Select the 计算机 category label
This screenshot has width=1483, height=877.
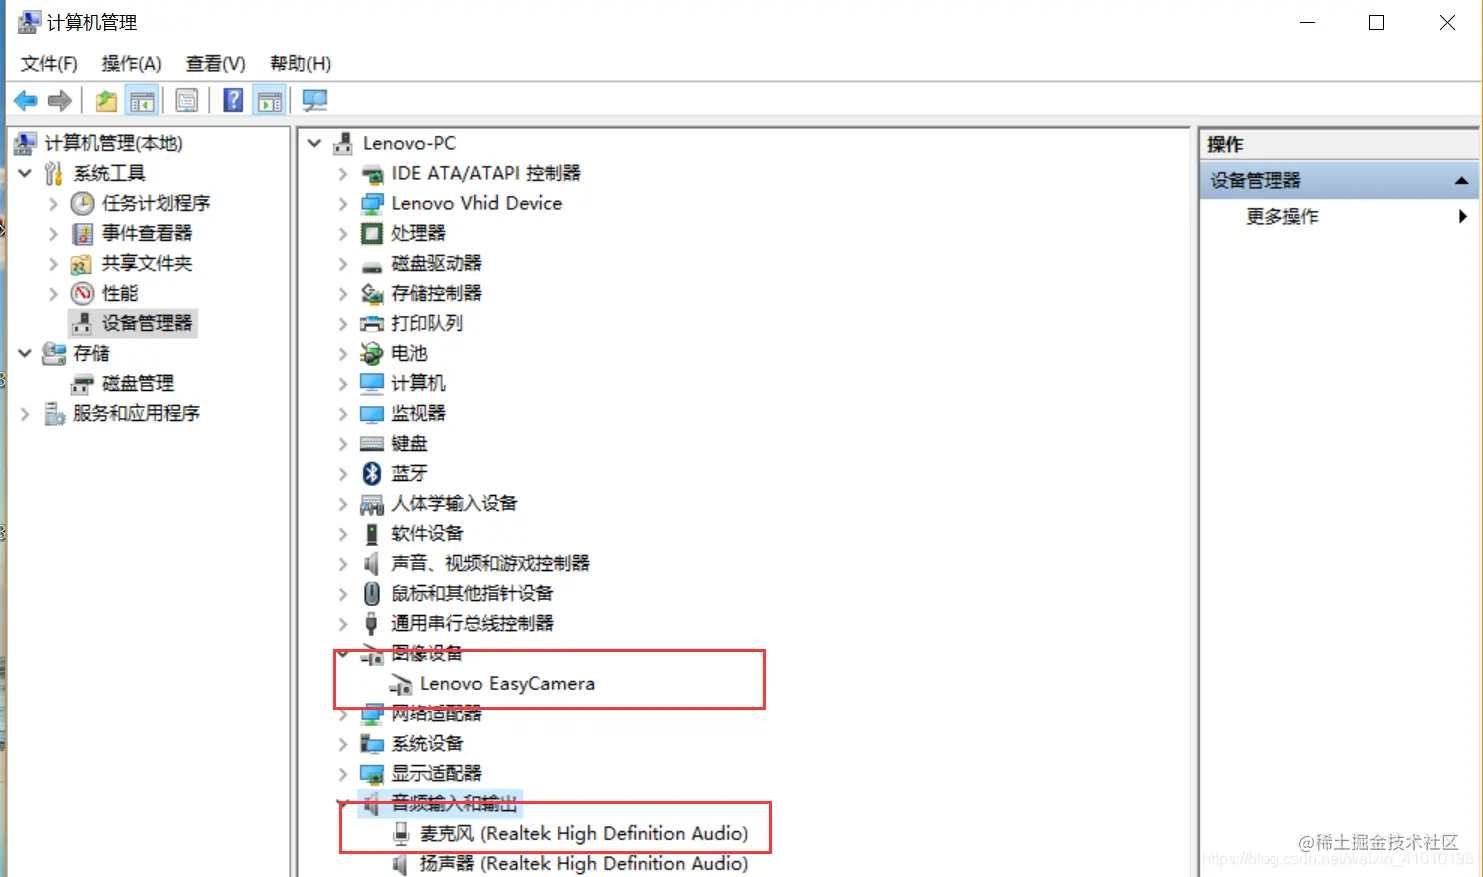(x=418, y=383)
